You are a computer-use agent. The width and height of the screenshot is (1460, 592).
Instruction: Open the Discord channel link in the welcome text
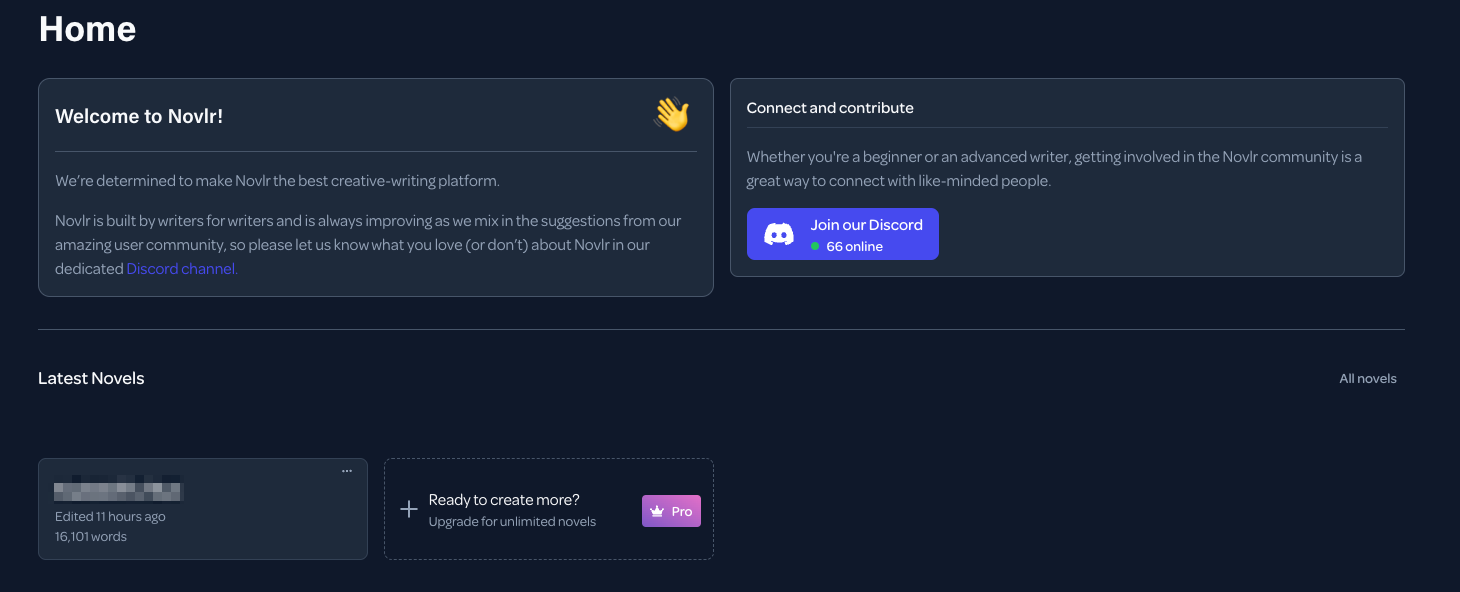point(180,268)
